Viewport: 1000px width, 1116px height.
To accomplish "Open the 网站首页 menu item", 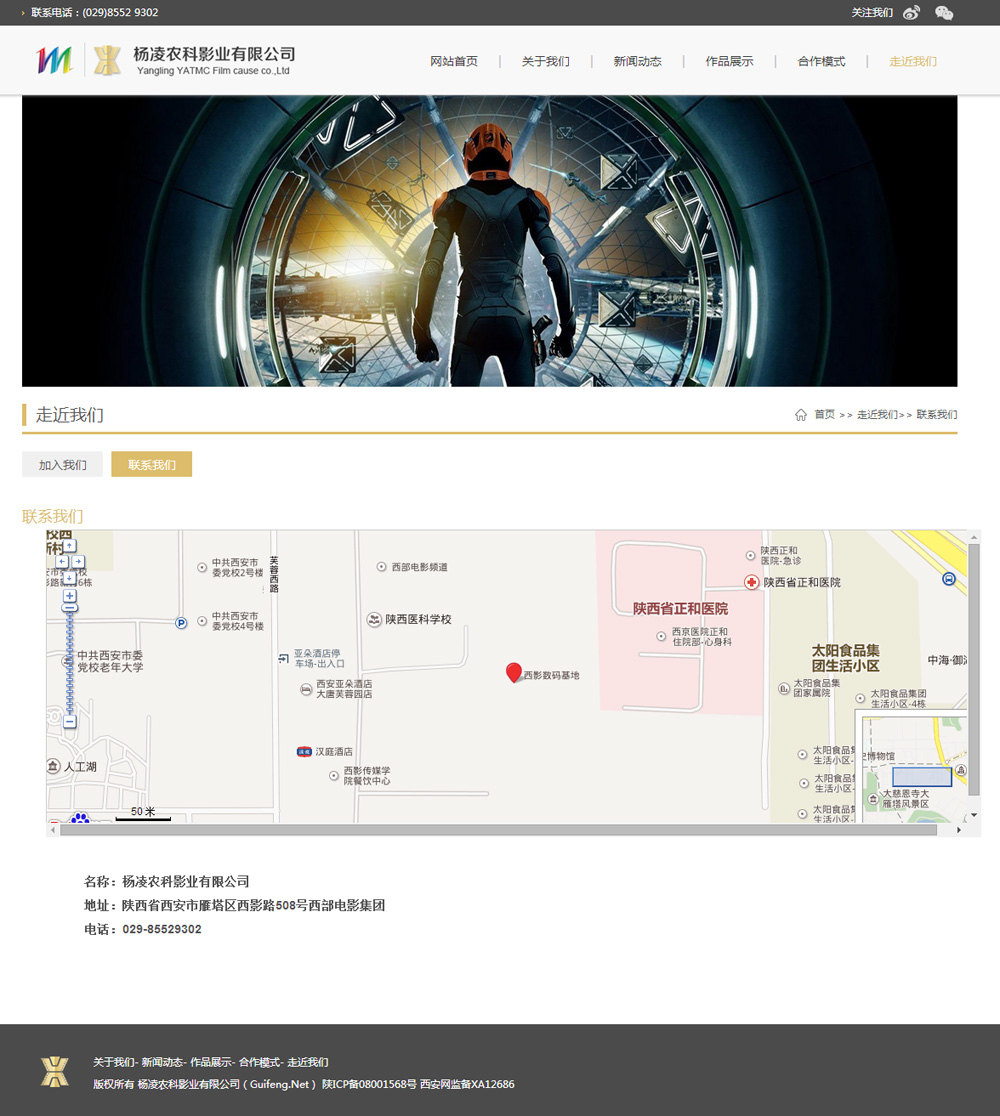I will pyautogui.click(x=454, y=62).
